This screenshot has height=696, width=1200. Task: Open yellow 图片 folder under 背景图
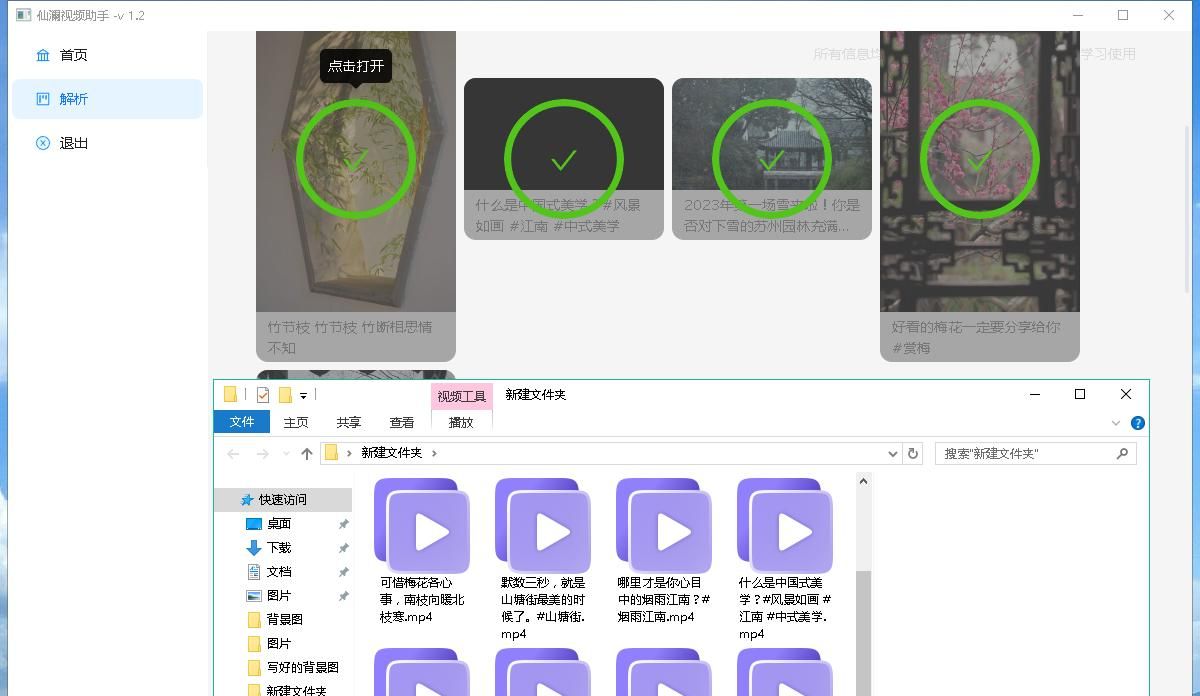point(279,643)
